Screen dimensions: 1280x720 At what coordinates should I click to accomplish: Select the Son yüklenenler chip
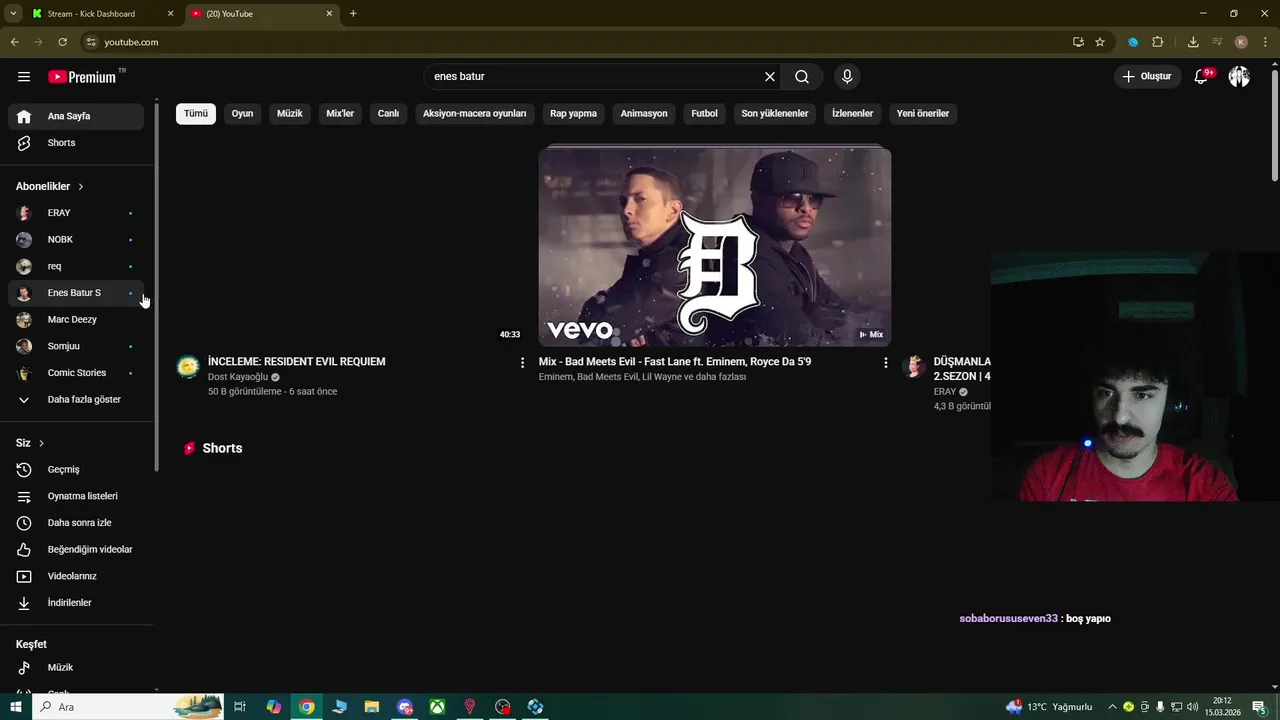tap(775, 114)
